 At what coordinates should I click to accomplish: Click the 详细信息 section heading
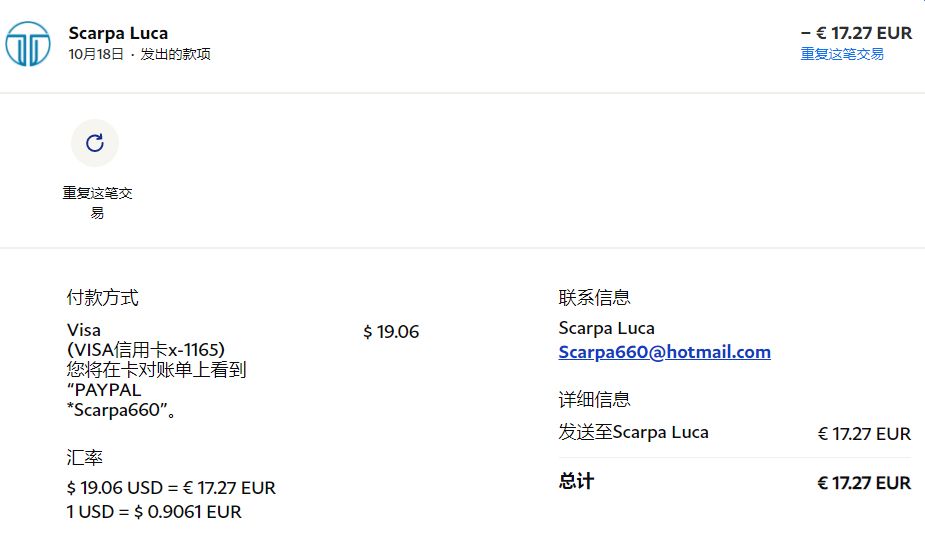pos(594,399)
